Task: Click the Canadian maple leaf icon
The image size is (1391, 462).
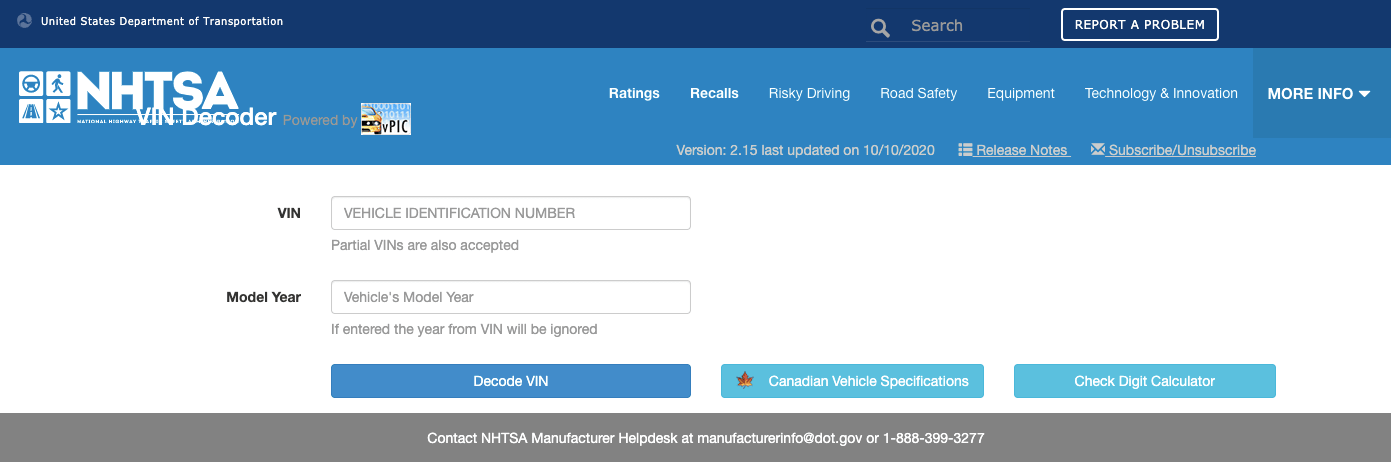Action: pos(744,381)
